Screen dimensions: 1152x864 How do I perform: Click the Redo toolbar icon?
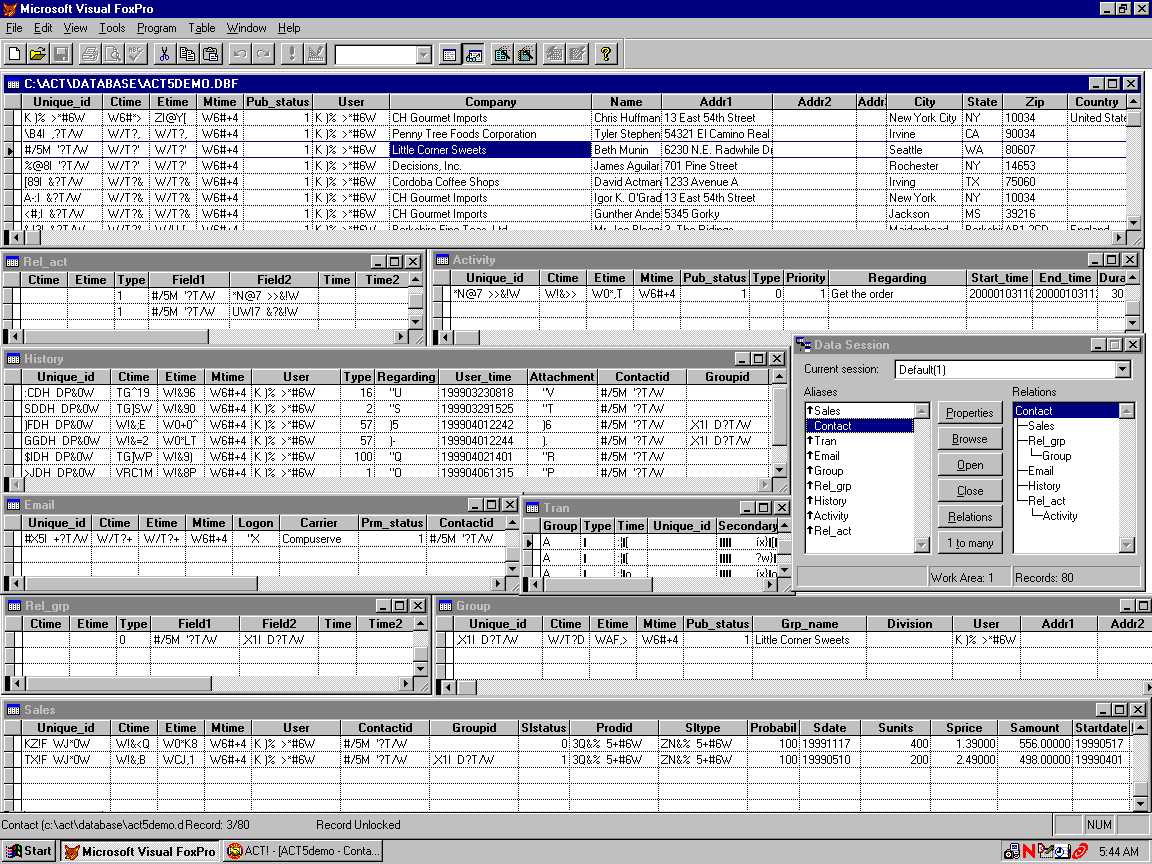coord(263,54)
